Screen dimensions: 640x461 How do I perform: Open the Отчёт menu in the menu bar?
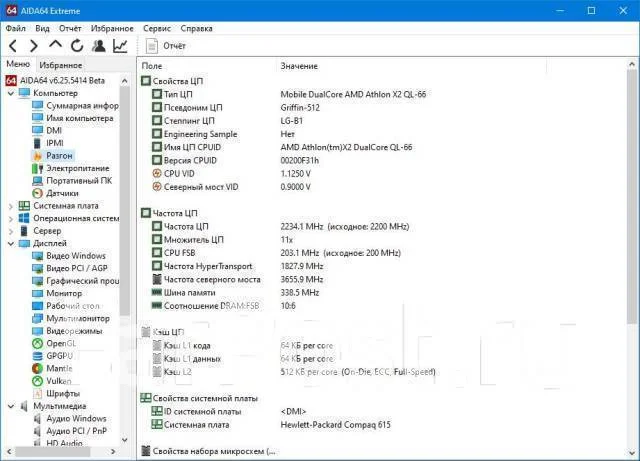click(x=70, y=28)
